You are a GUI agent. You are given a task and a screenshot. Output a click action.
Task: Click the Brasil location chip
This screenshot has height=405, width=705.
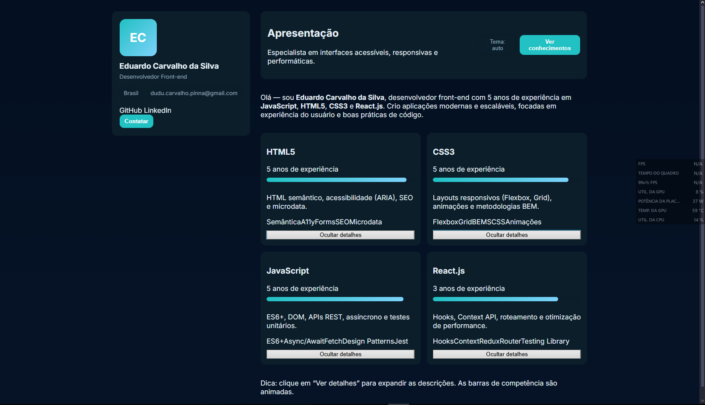coord(131,93)
